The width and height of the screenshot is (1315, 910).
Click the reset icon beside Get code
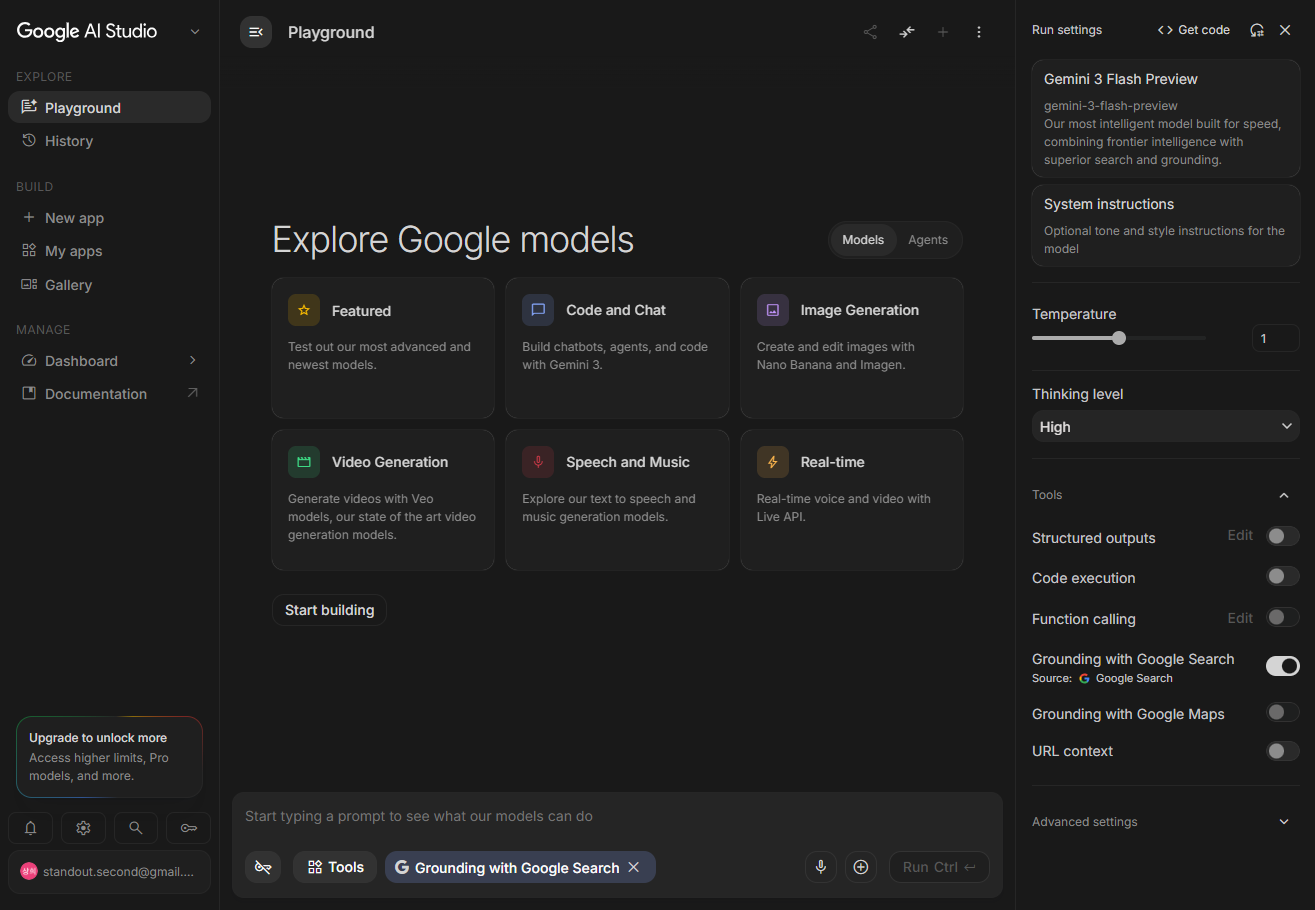point(1257,30)
